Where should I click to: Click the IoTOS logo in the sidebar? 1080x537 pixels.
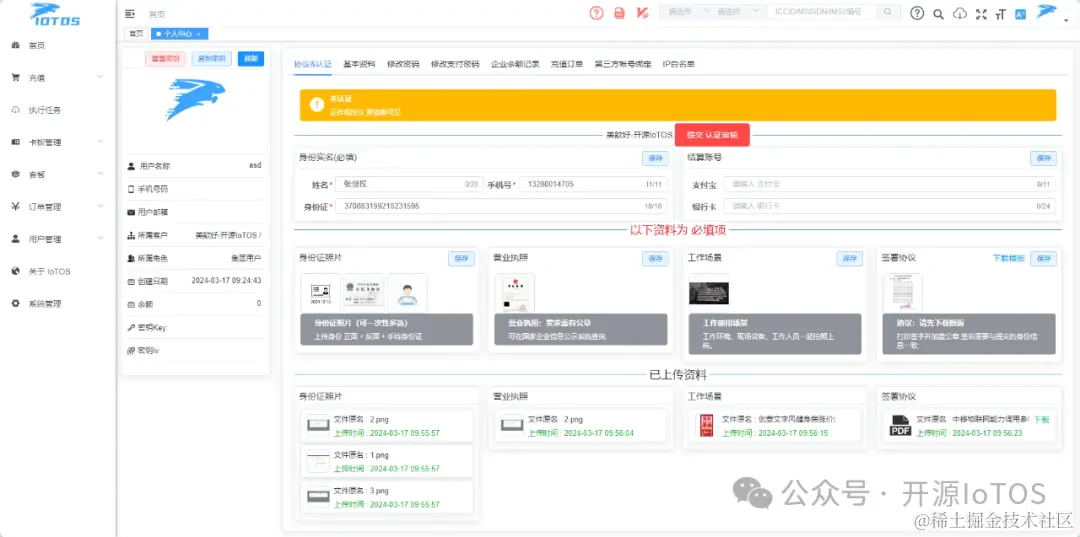[x=55, y=14]
